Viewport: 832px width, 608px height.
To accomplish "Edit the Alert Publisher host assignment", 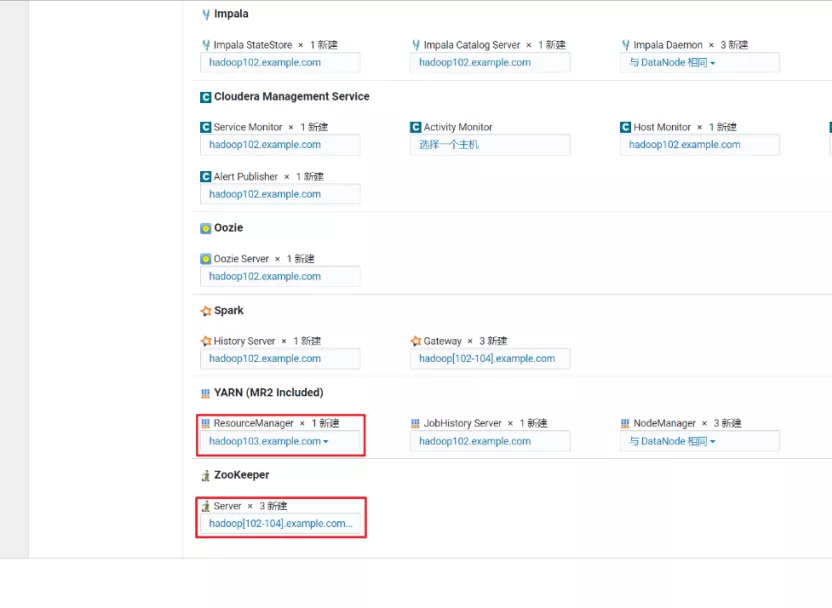I will tap(280, 194).
